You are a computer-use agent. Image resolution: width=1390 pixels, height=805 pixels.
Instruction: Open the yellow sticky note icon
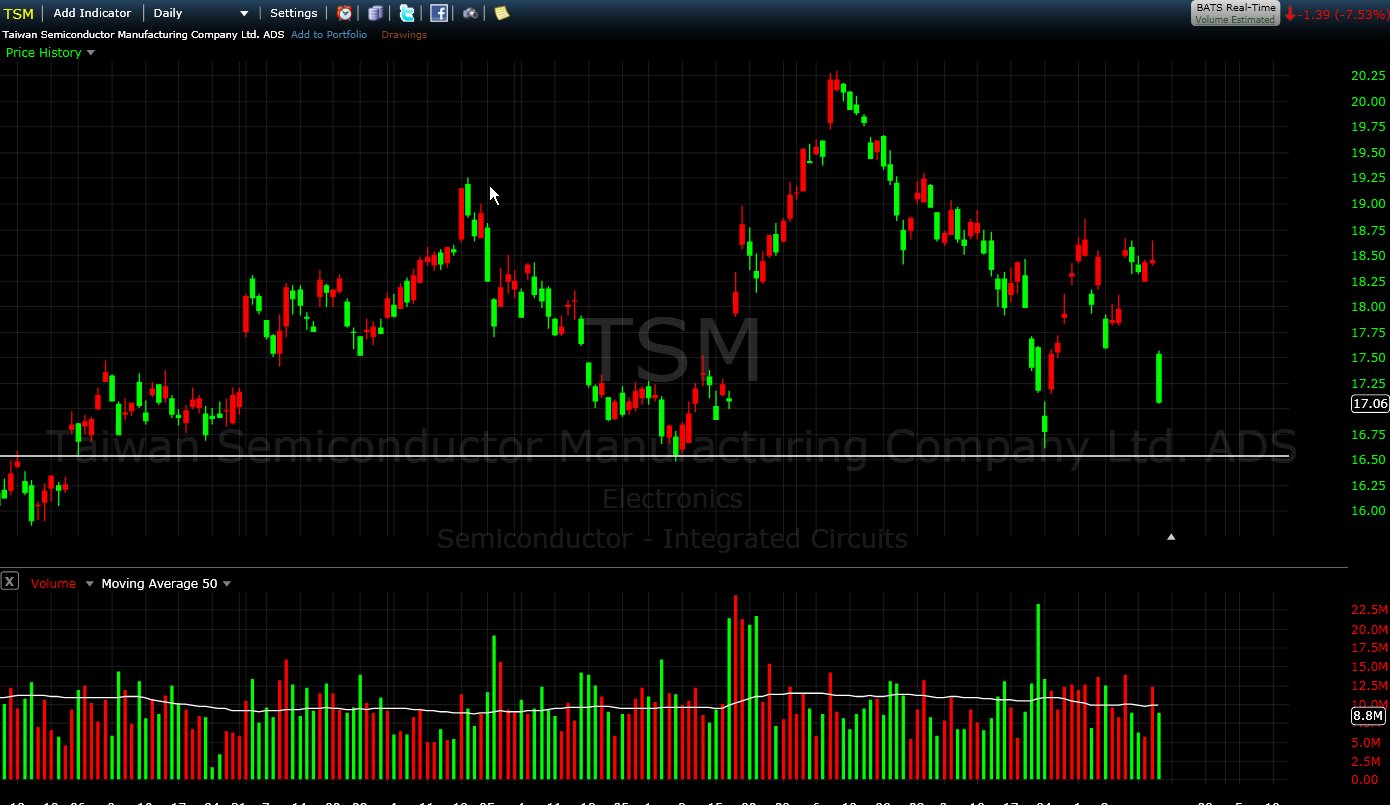tap(501, 13)
